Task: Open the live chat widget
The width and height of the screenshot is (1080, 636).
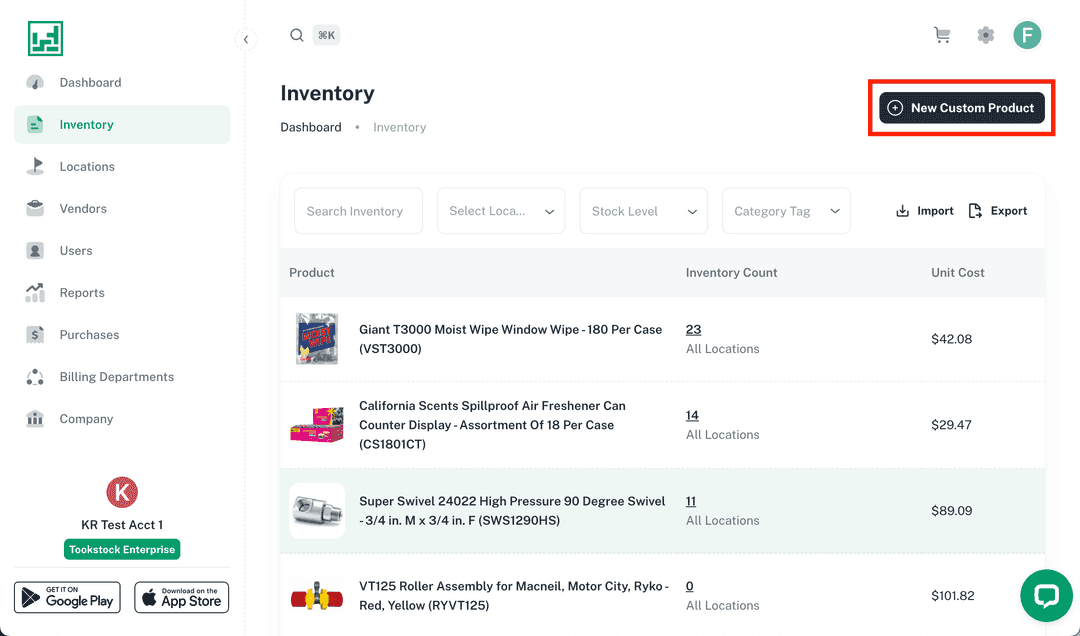Action: (x=1046, y=596)
